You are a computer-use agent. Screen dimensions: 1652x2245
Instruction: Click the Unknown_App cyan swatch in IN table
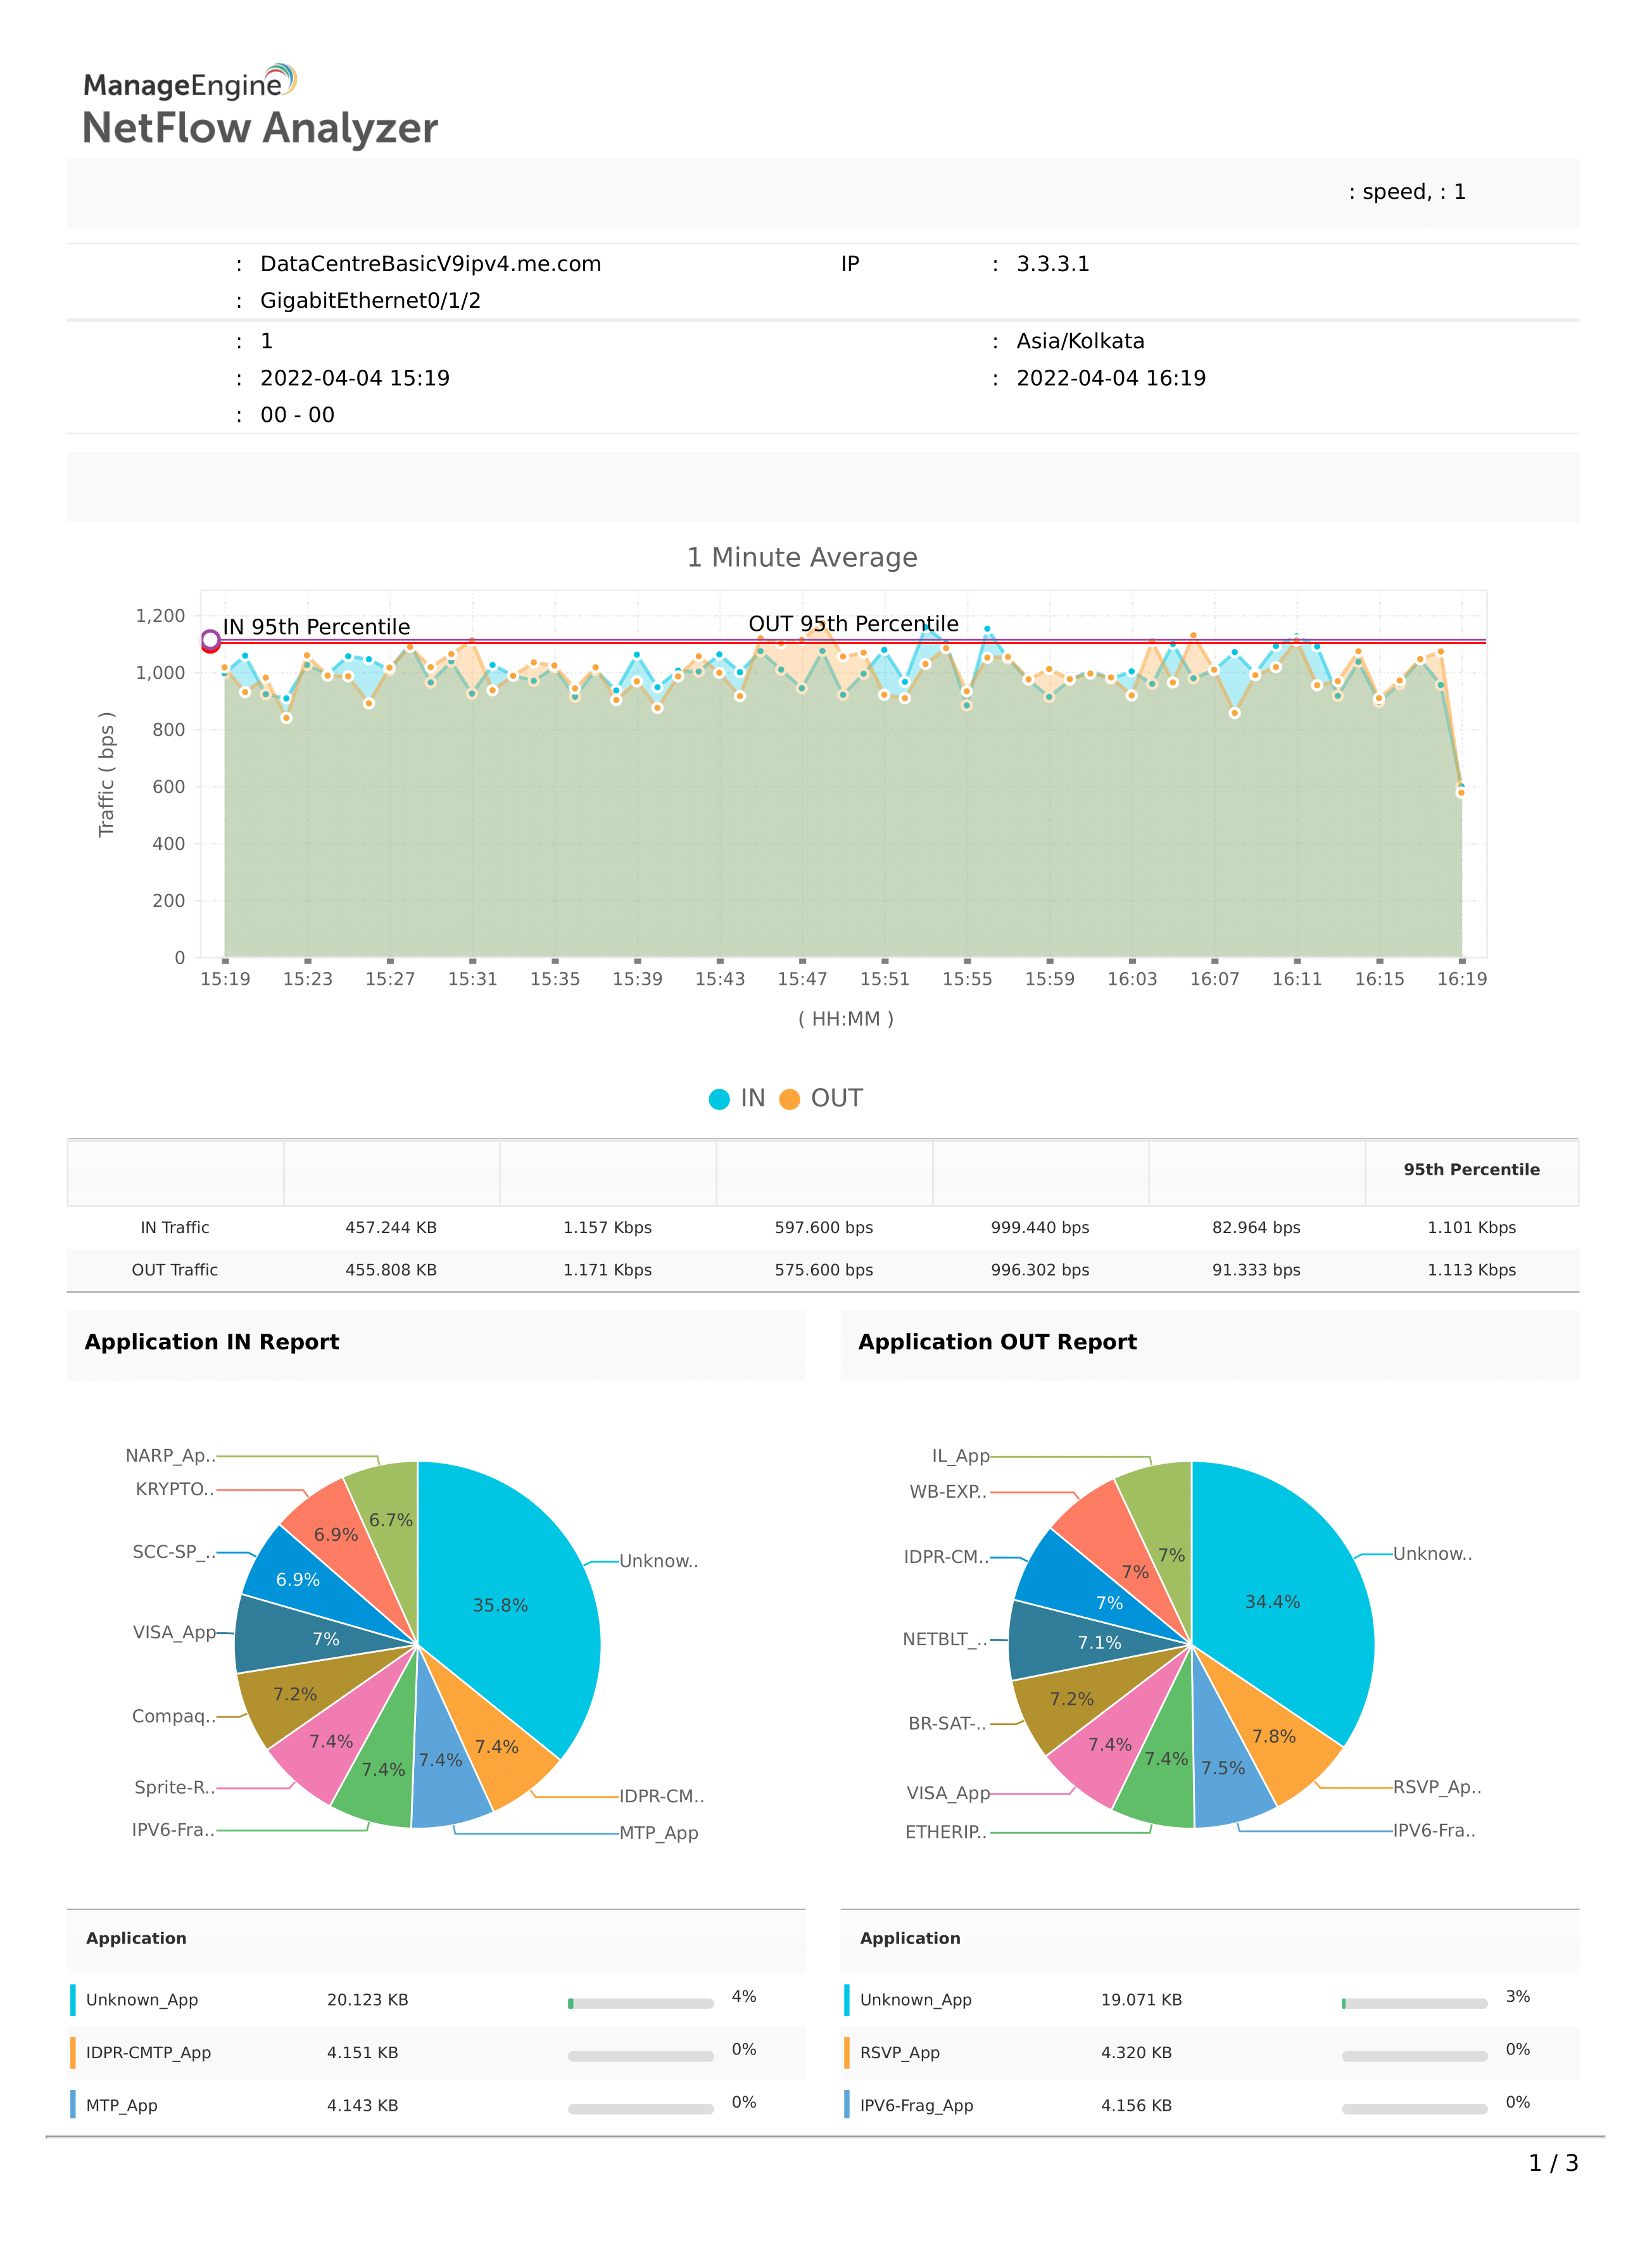pyautogui.click(x=73, y=2000)
